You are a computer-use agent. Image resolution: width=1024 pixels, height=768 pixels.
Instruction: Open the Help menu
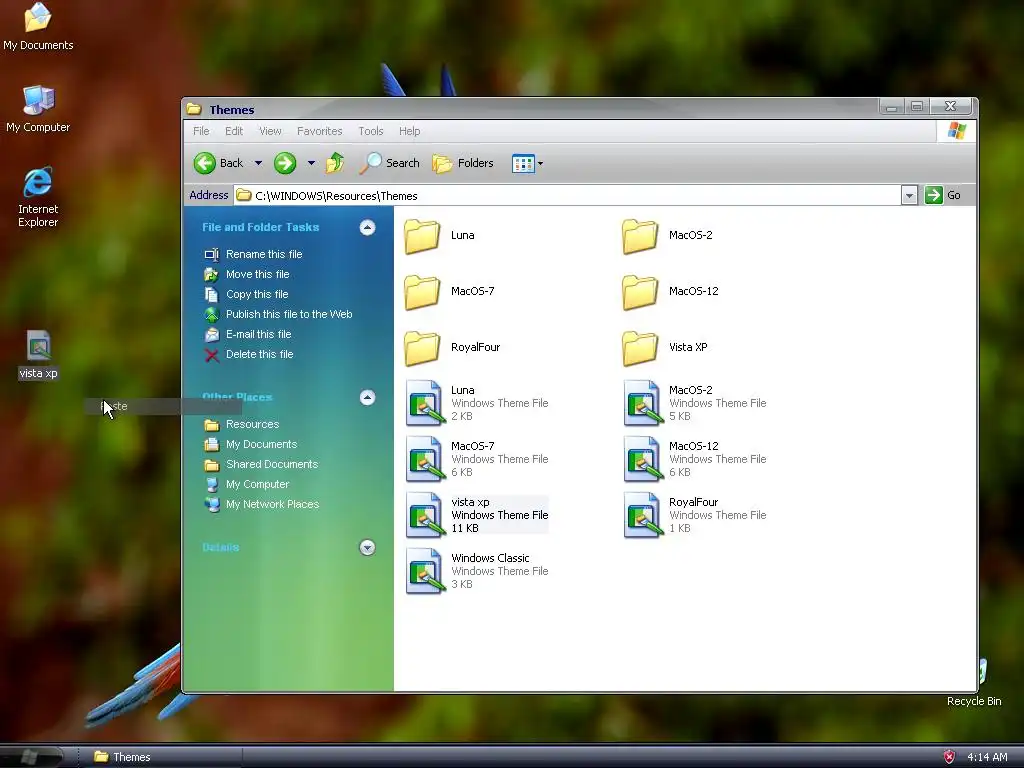(x=409, y=131)
